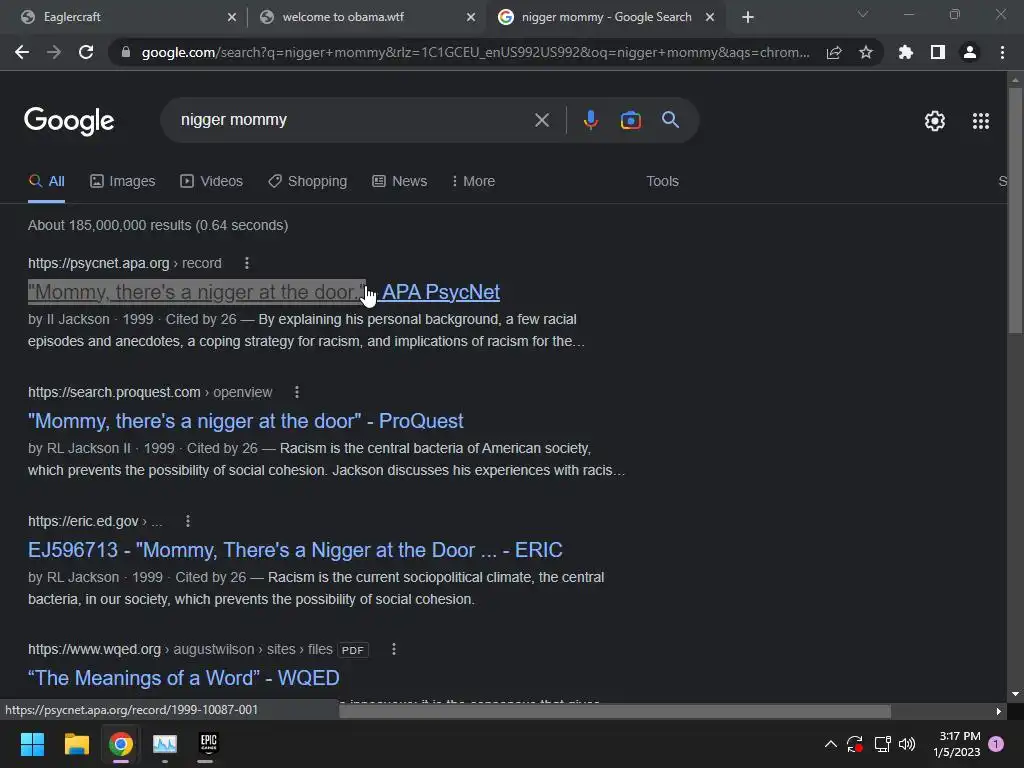Click the scroll down arrow
The width and height of the screenshot is (1024, 768).
pyautogui.click(x=1015, y=694)
